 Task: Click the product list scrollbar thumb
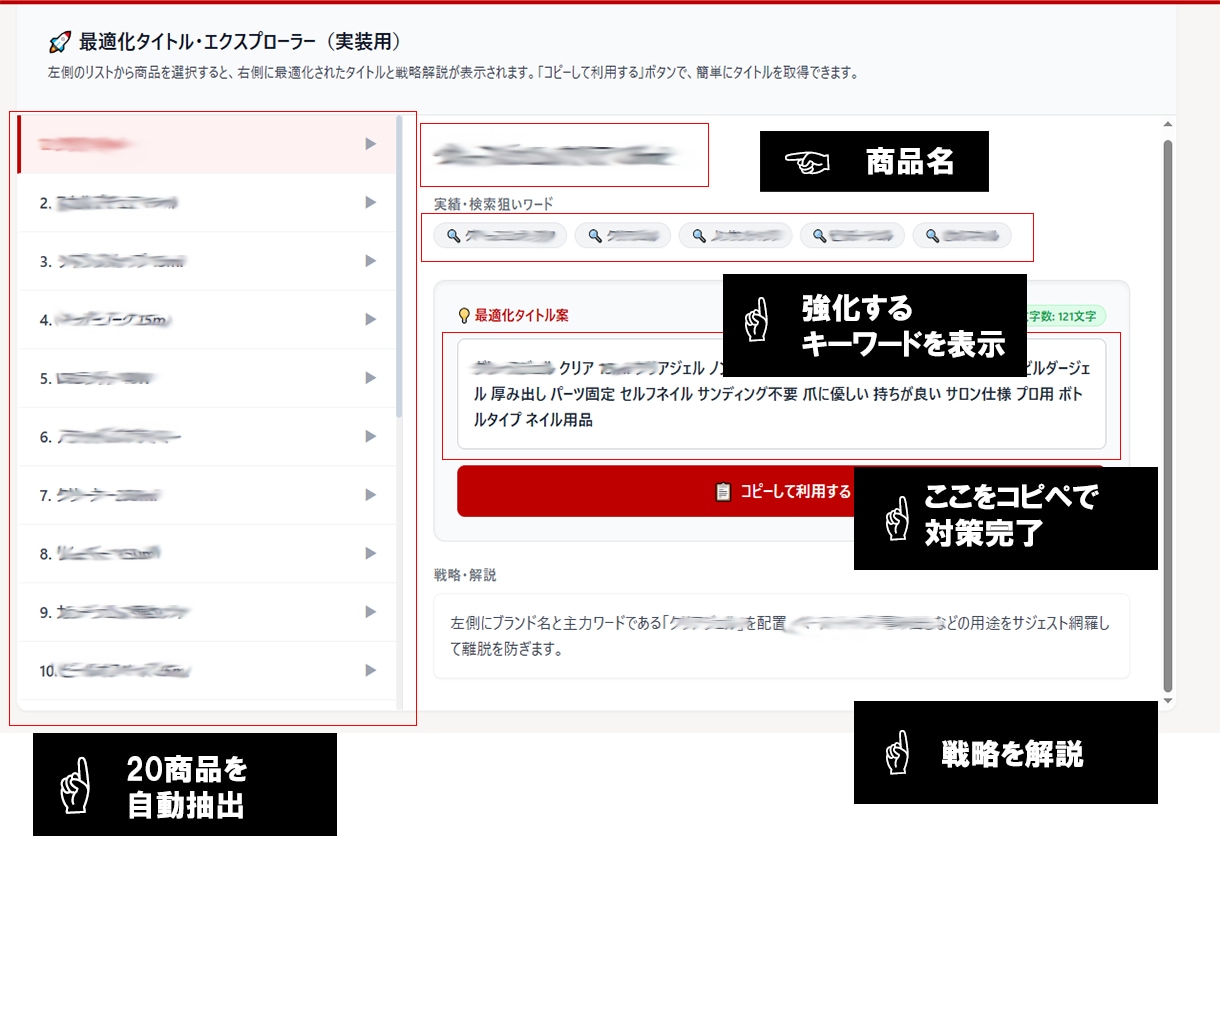(400, 266)
